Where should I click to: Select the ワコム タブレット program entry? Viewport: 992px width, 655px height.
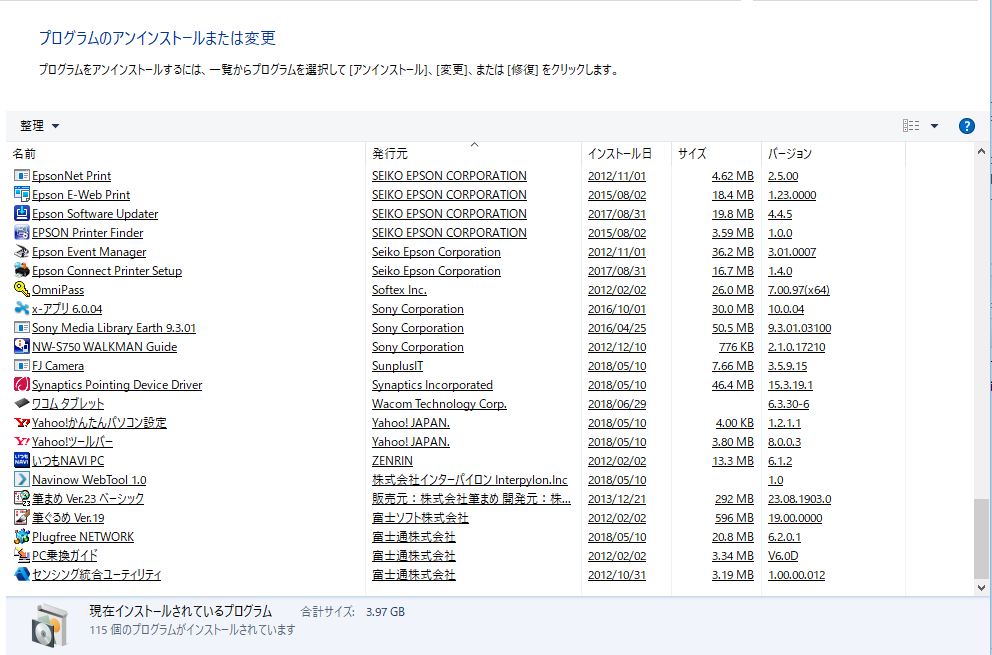click(x=67, y=404)
